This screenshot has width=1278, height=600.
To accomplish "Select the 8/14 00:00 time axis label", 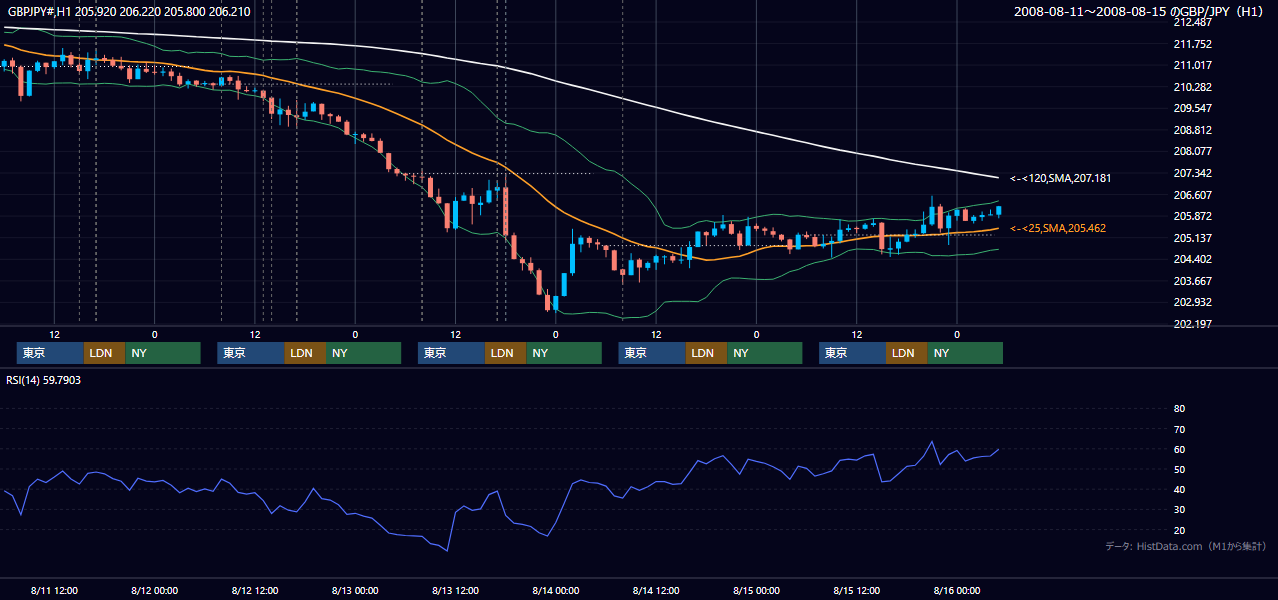I will [x=556, y=591].
